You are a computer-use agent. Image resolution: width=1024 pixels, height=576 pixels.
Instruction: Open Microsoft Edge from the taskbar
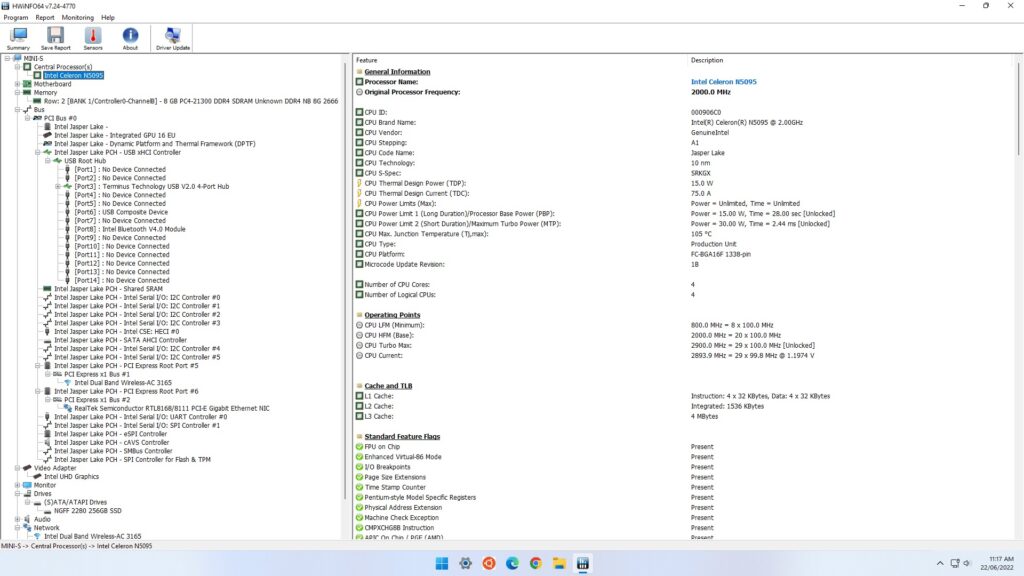pyautogui.click(x=512, y=563)
